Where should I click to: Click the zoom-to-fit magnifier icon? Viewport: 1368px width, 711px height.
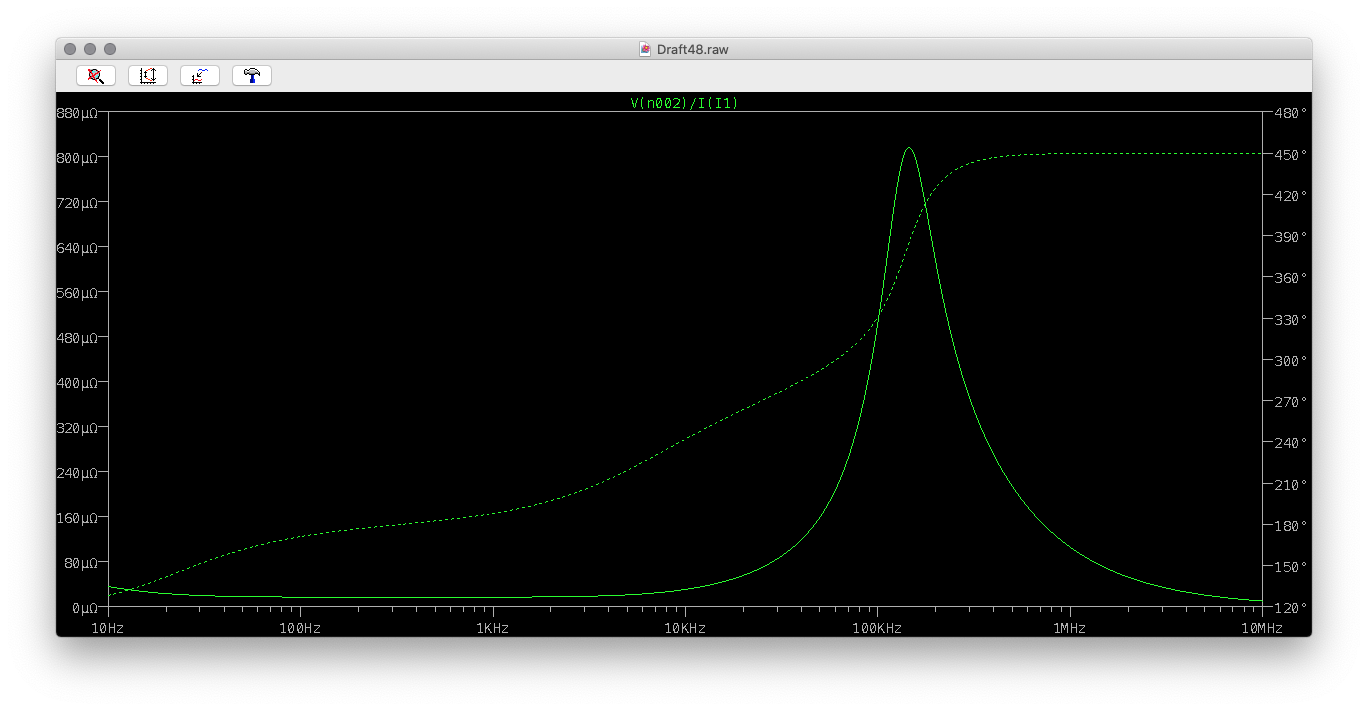pos(96,76)
